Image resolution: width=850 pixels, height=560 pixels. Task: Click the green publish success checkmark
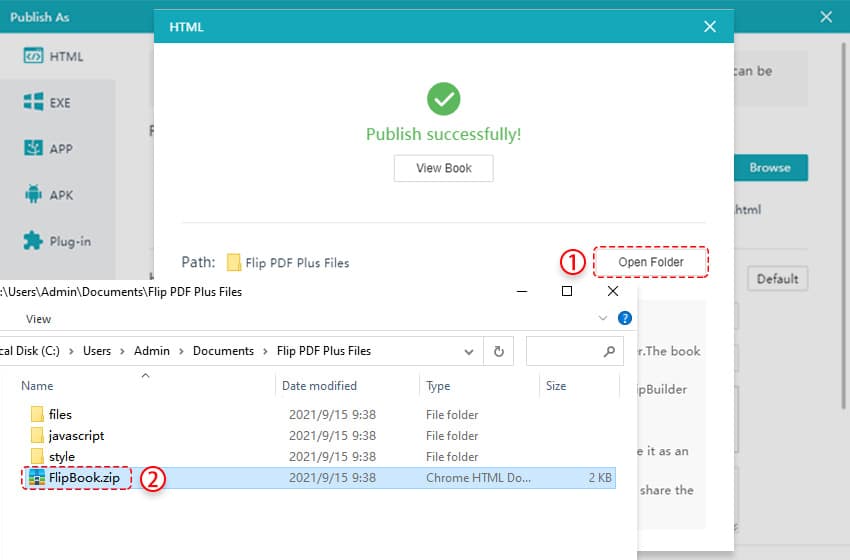(x=443, y=99)
